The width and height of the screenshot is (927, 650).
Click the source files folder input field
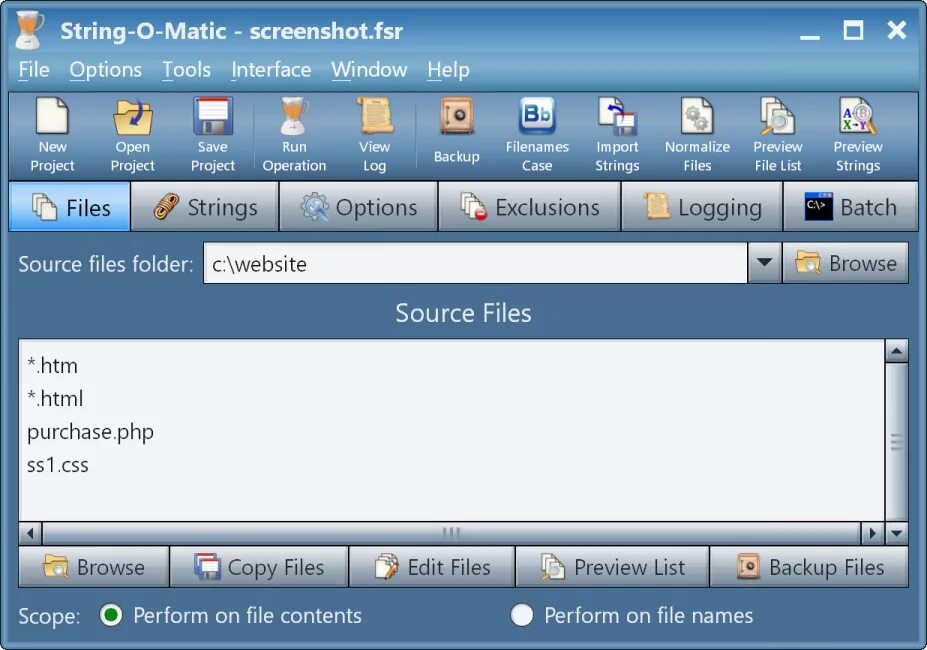pyautogui.click(x=475, y=263)
